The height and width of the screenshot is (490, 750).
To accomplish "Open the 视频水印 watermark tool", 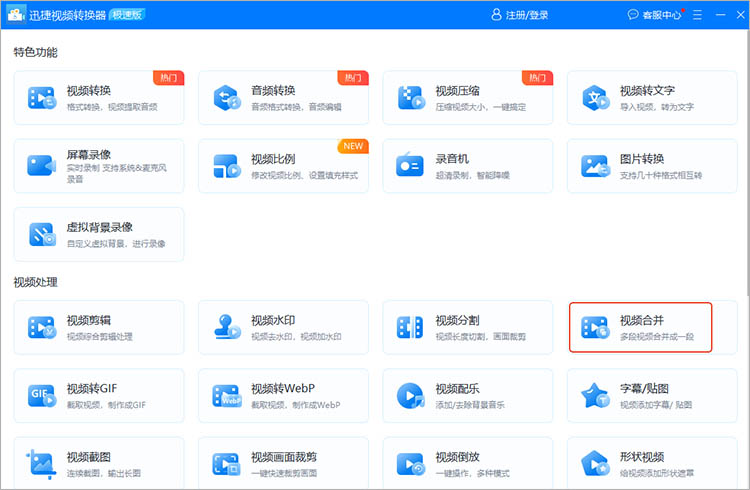I will 283,327.
